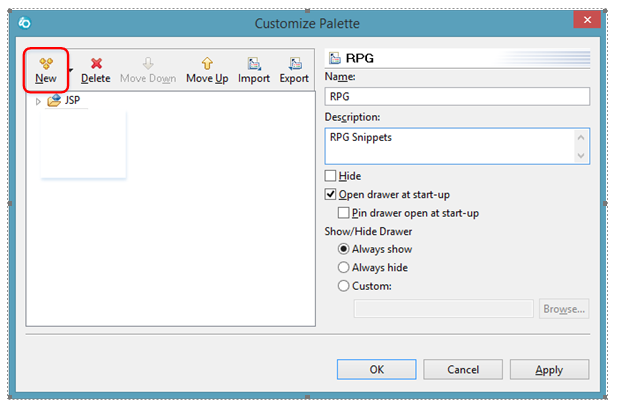Check Pin drawer open at start-up
Image resolution: width=617 pixels, height=409 pixels.
coord(345,213)
